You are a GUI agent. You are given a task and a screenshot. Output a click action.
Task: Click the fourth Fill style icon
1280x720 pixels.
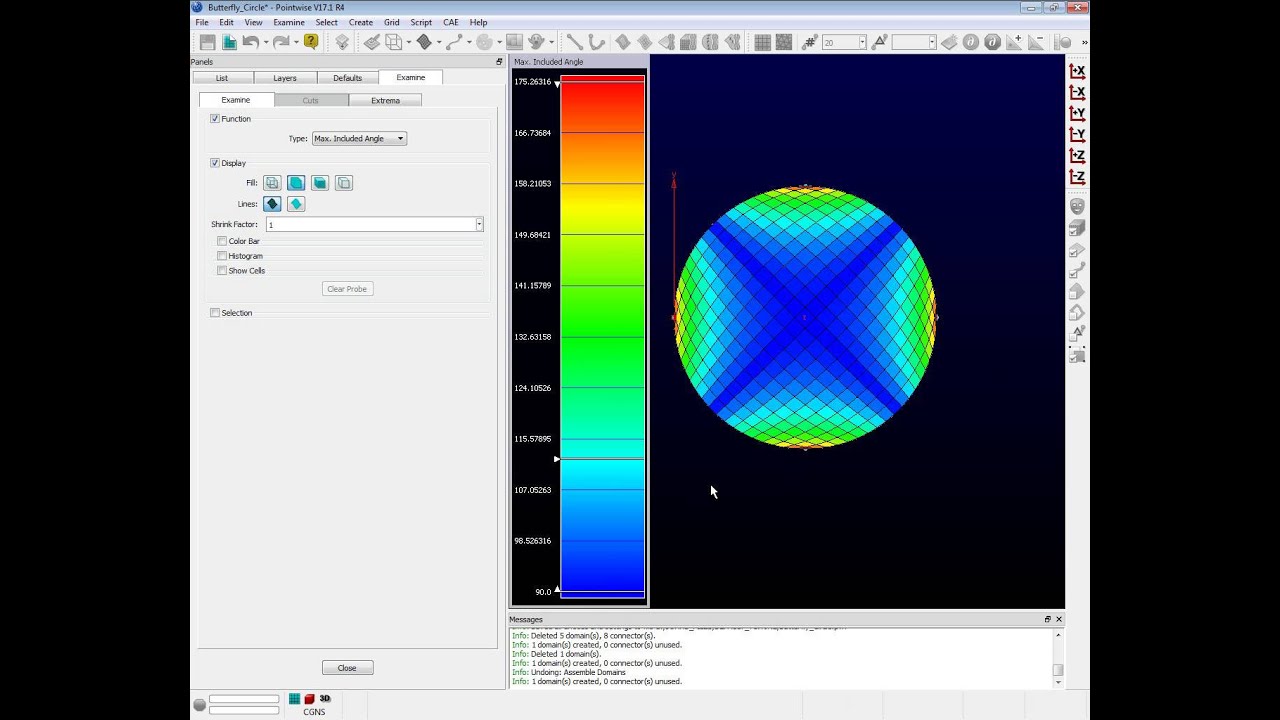[344, 183]
